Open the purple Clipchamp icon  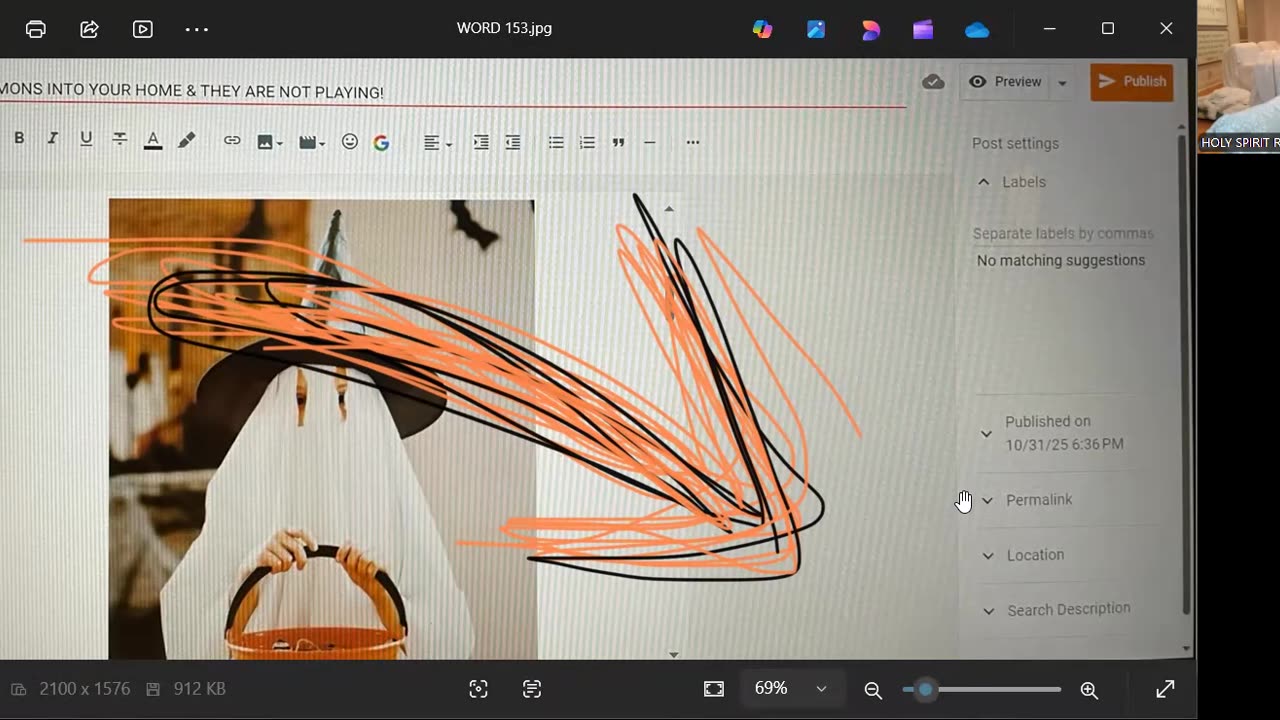[x=923, y=29]
